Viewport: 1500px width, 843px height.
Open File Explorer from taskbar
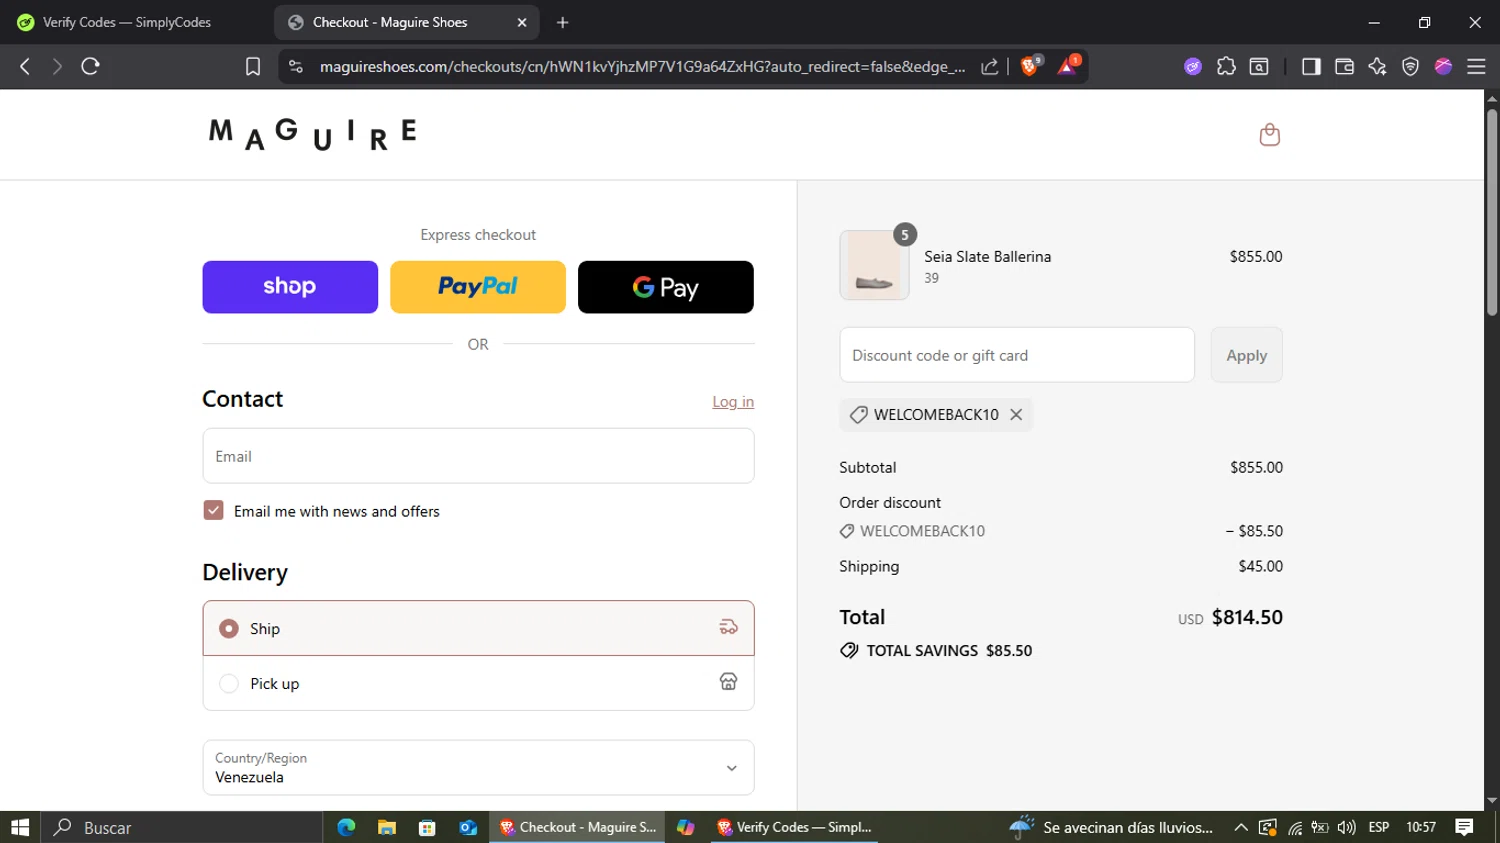pos(387,827)
